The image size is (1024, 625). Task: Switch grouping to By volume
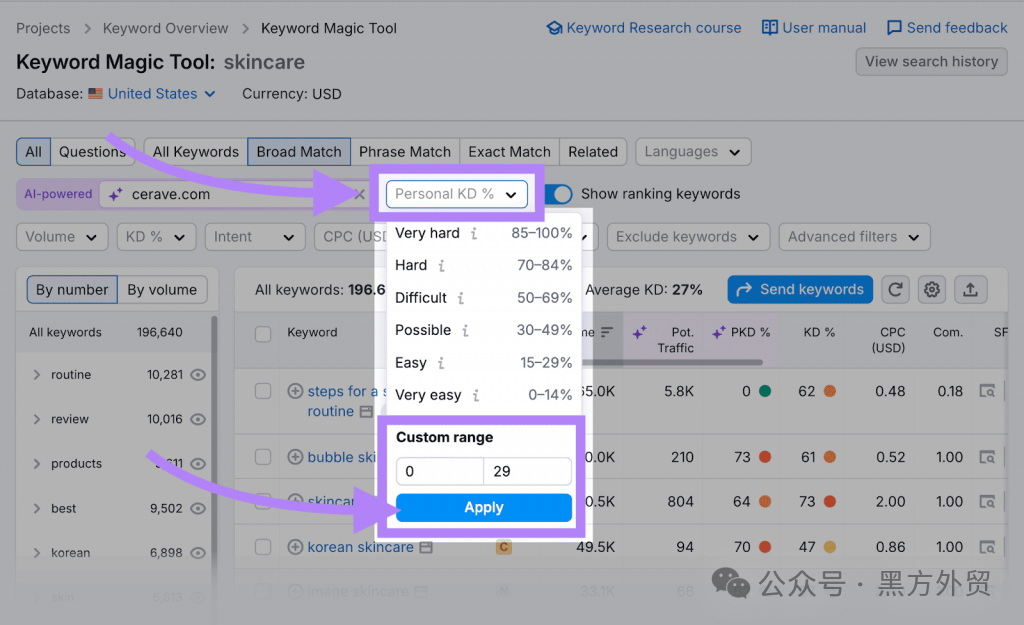pyautogui.click(x=162, y=289)
